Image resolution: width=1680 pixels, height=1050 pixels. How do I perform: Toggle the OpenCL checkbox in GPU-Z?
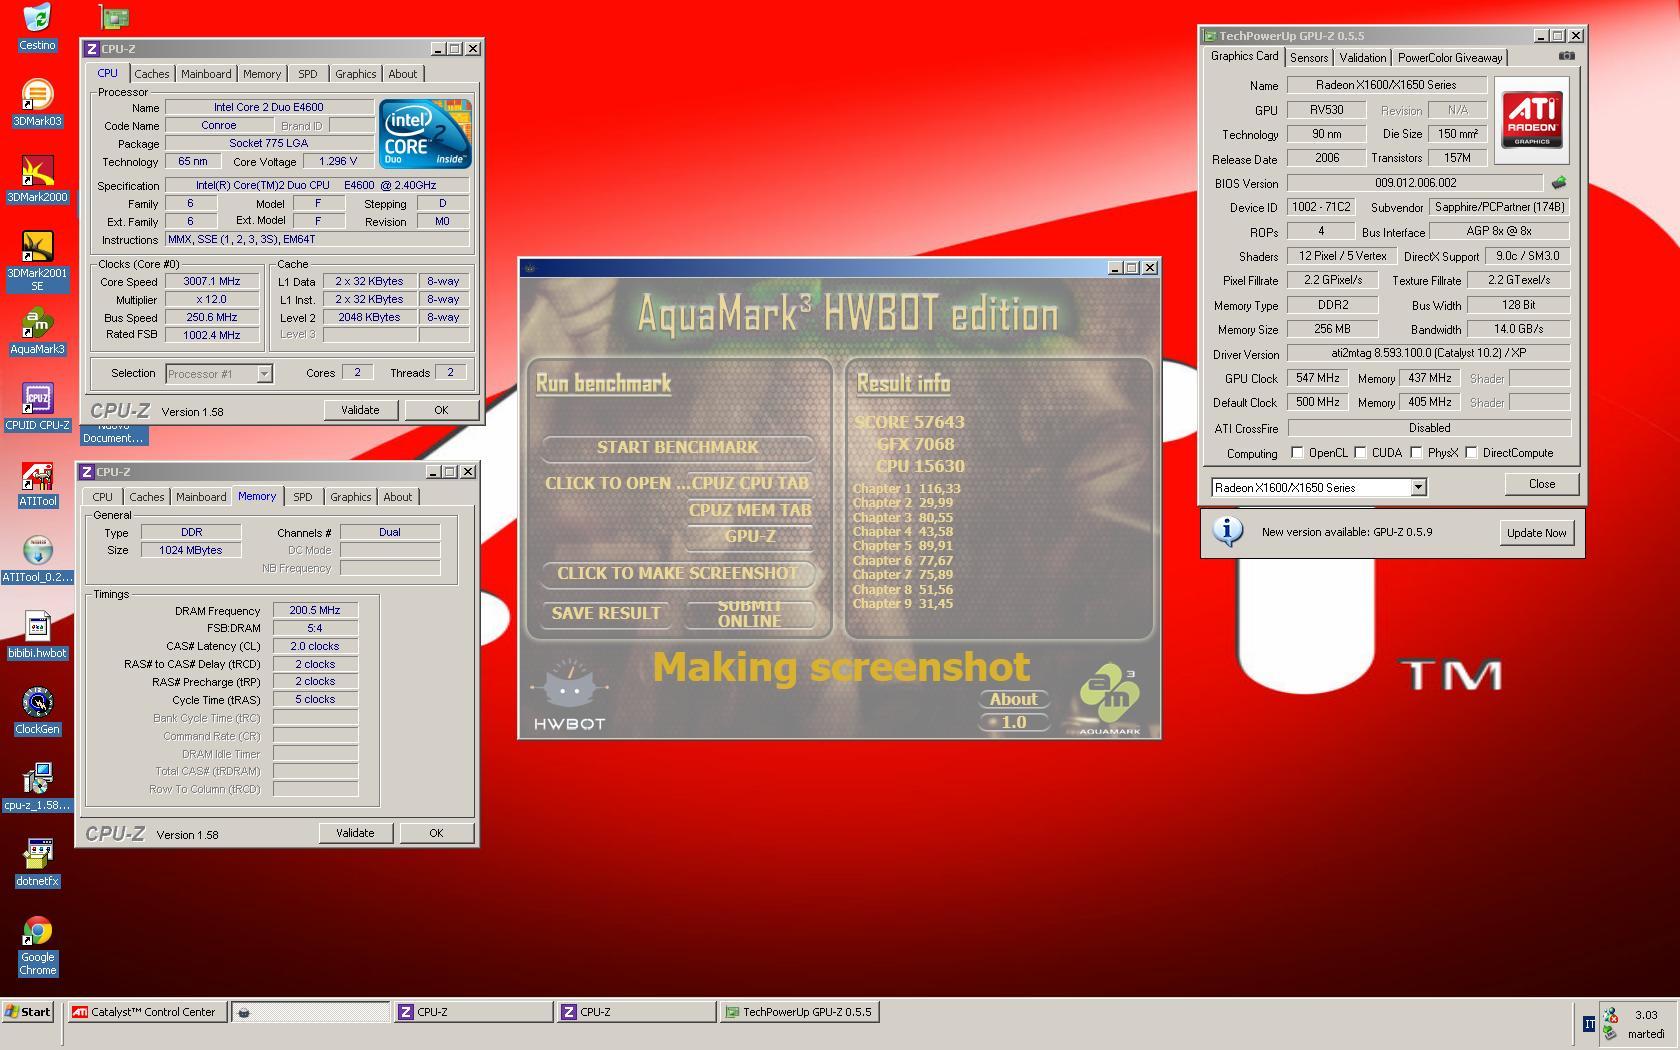click(x=1297, y=453)
